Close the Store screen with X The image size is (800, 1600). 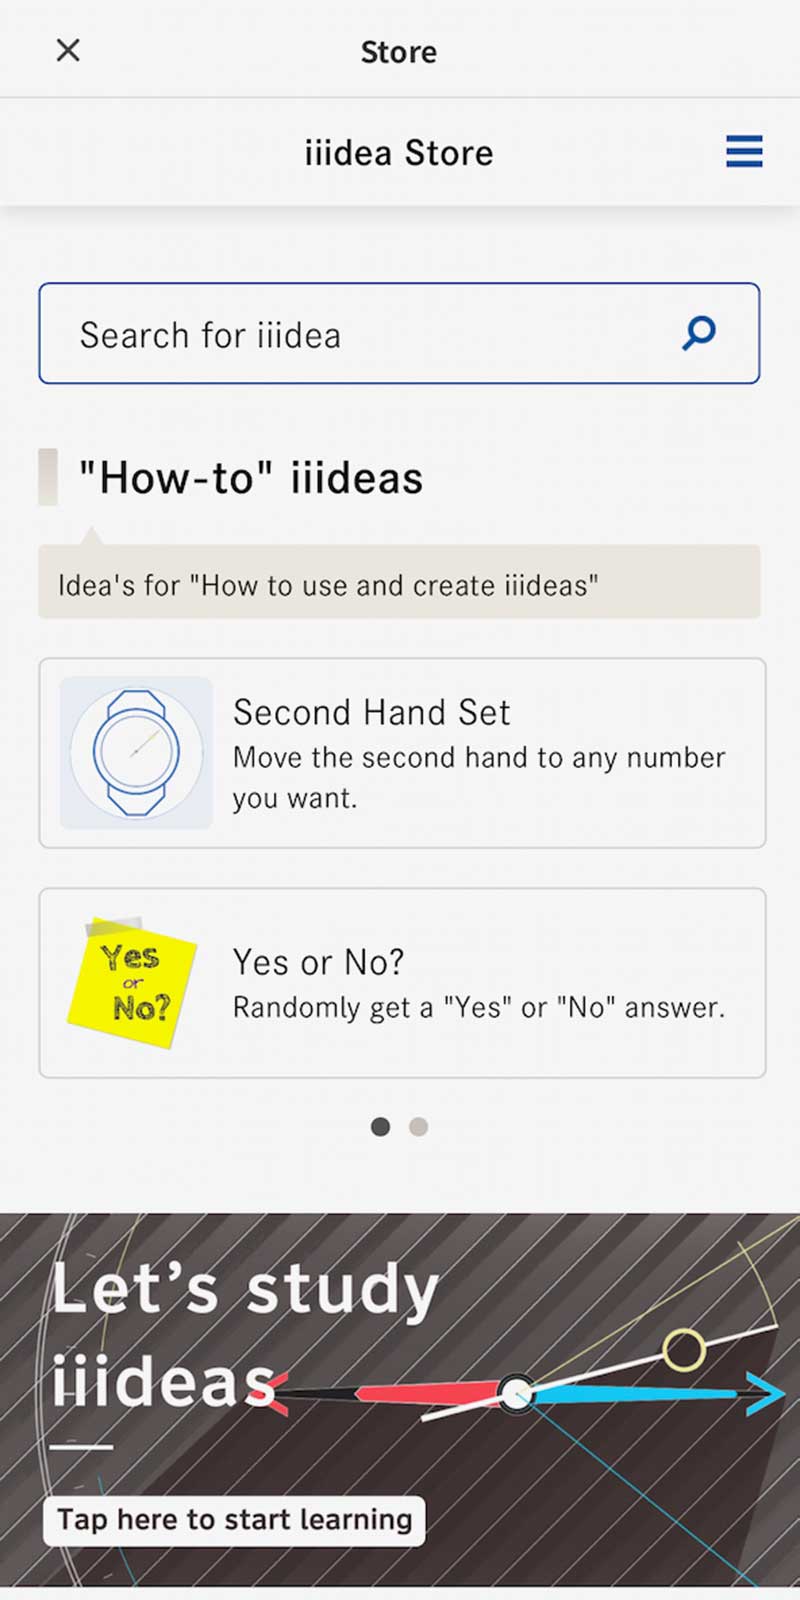coord(68,50)
